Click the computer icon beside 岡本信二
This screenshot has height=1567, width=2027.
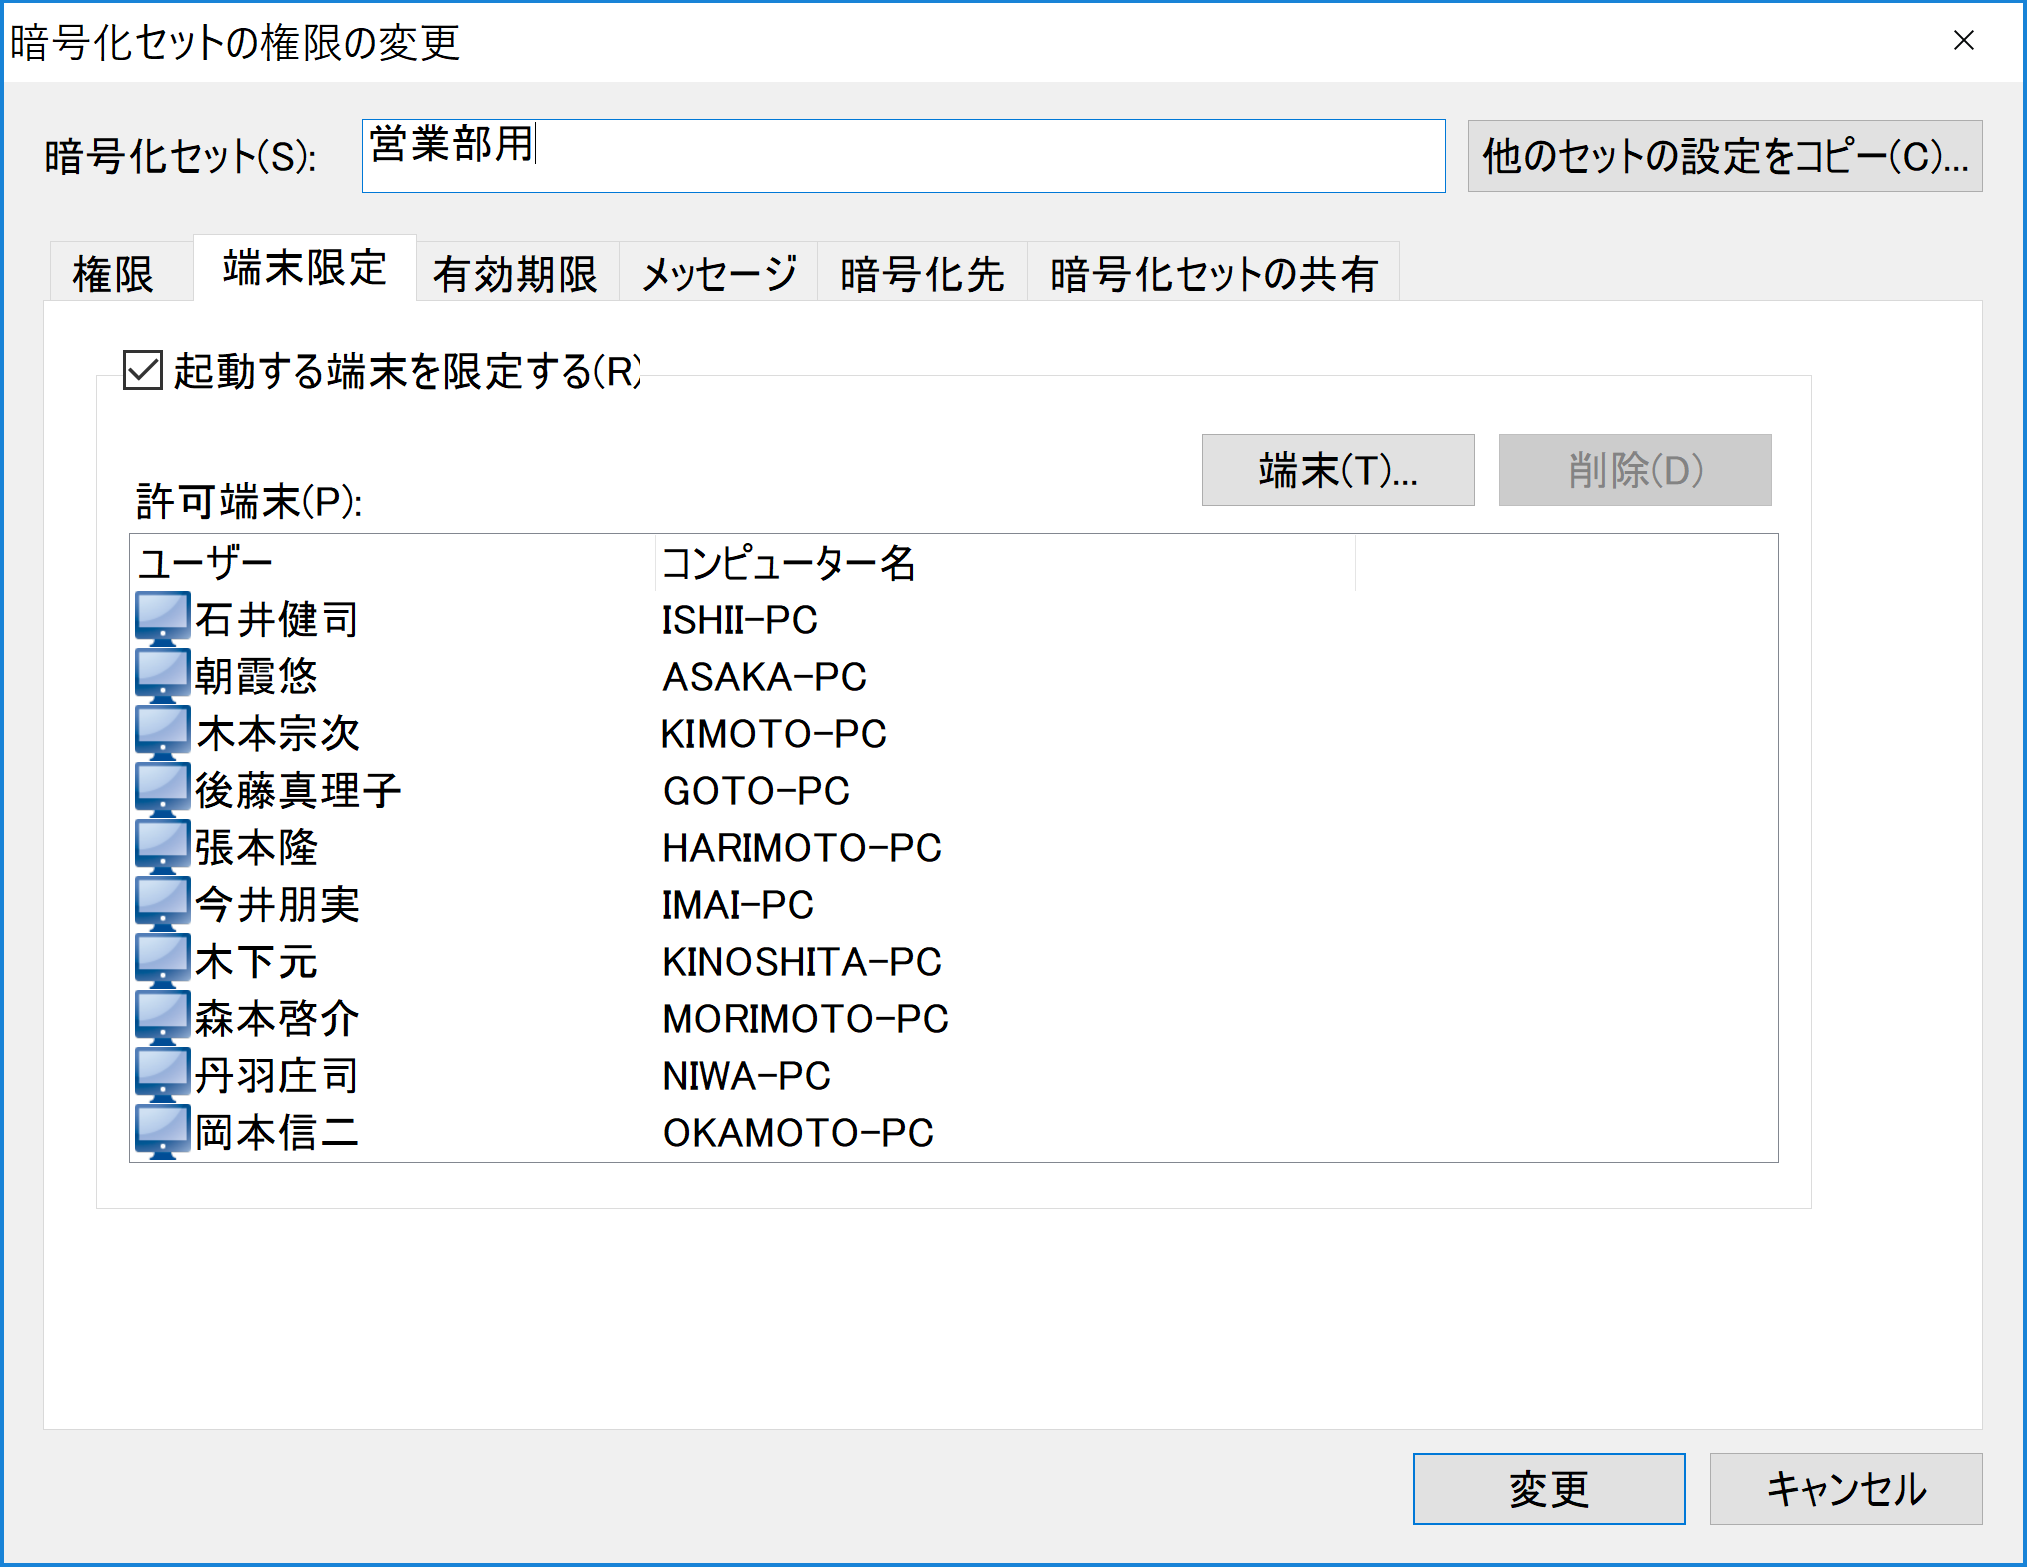(162, 1131)
